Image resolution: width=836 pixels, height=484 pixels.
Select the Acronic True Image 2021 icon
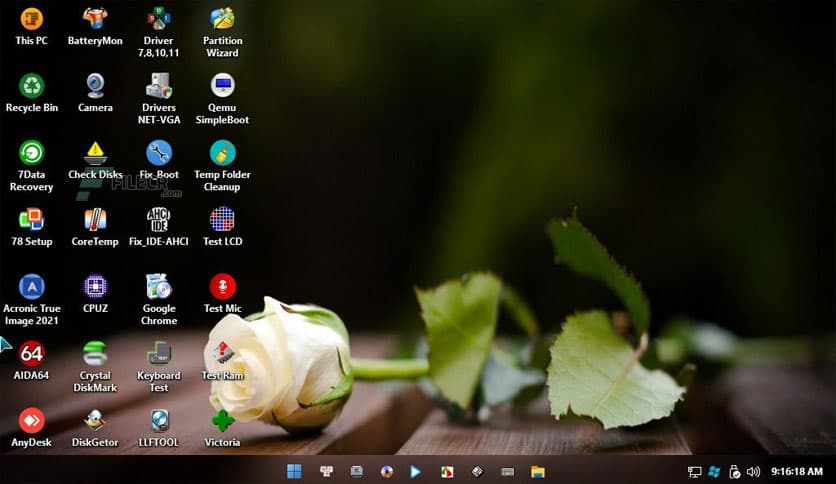(32, 287)
